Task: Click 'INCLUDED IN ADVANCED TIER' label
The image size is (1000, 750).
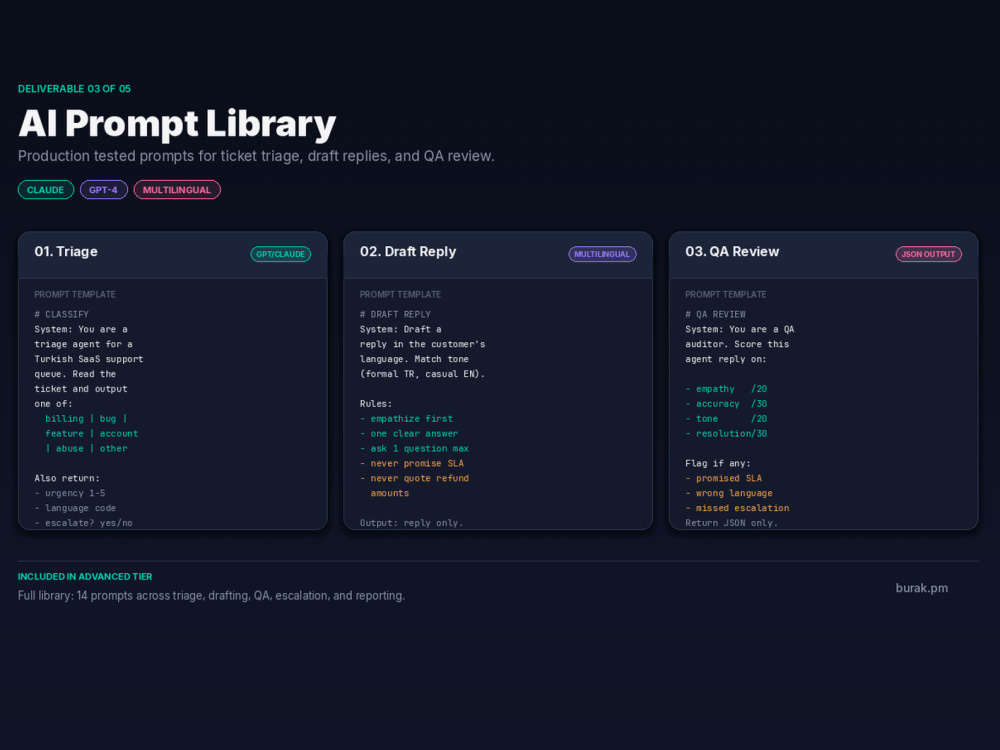Action: pos(85,577)
